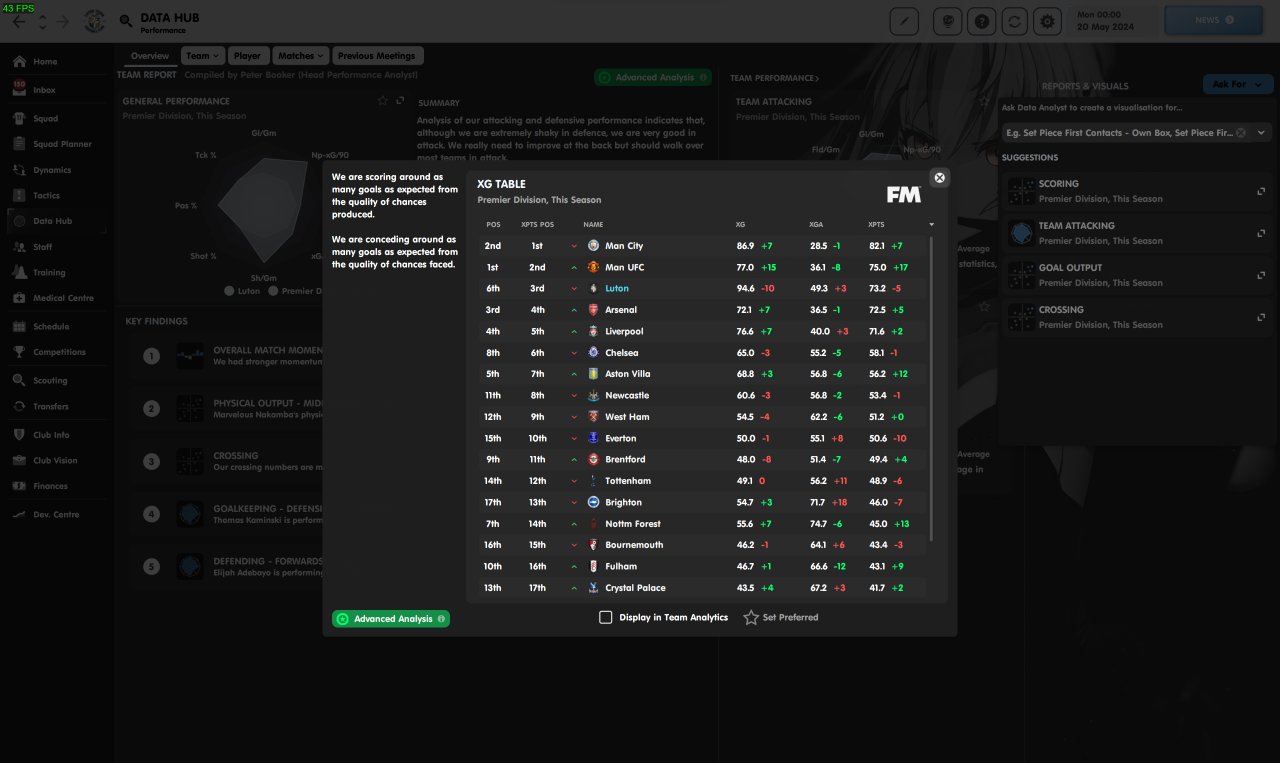Expand the Team Performance section chevron
The width and height of the screenshot is (1280, 763).
[x=817, y=78]
